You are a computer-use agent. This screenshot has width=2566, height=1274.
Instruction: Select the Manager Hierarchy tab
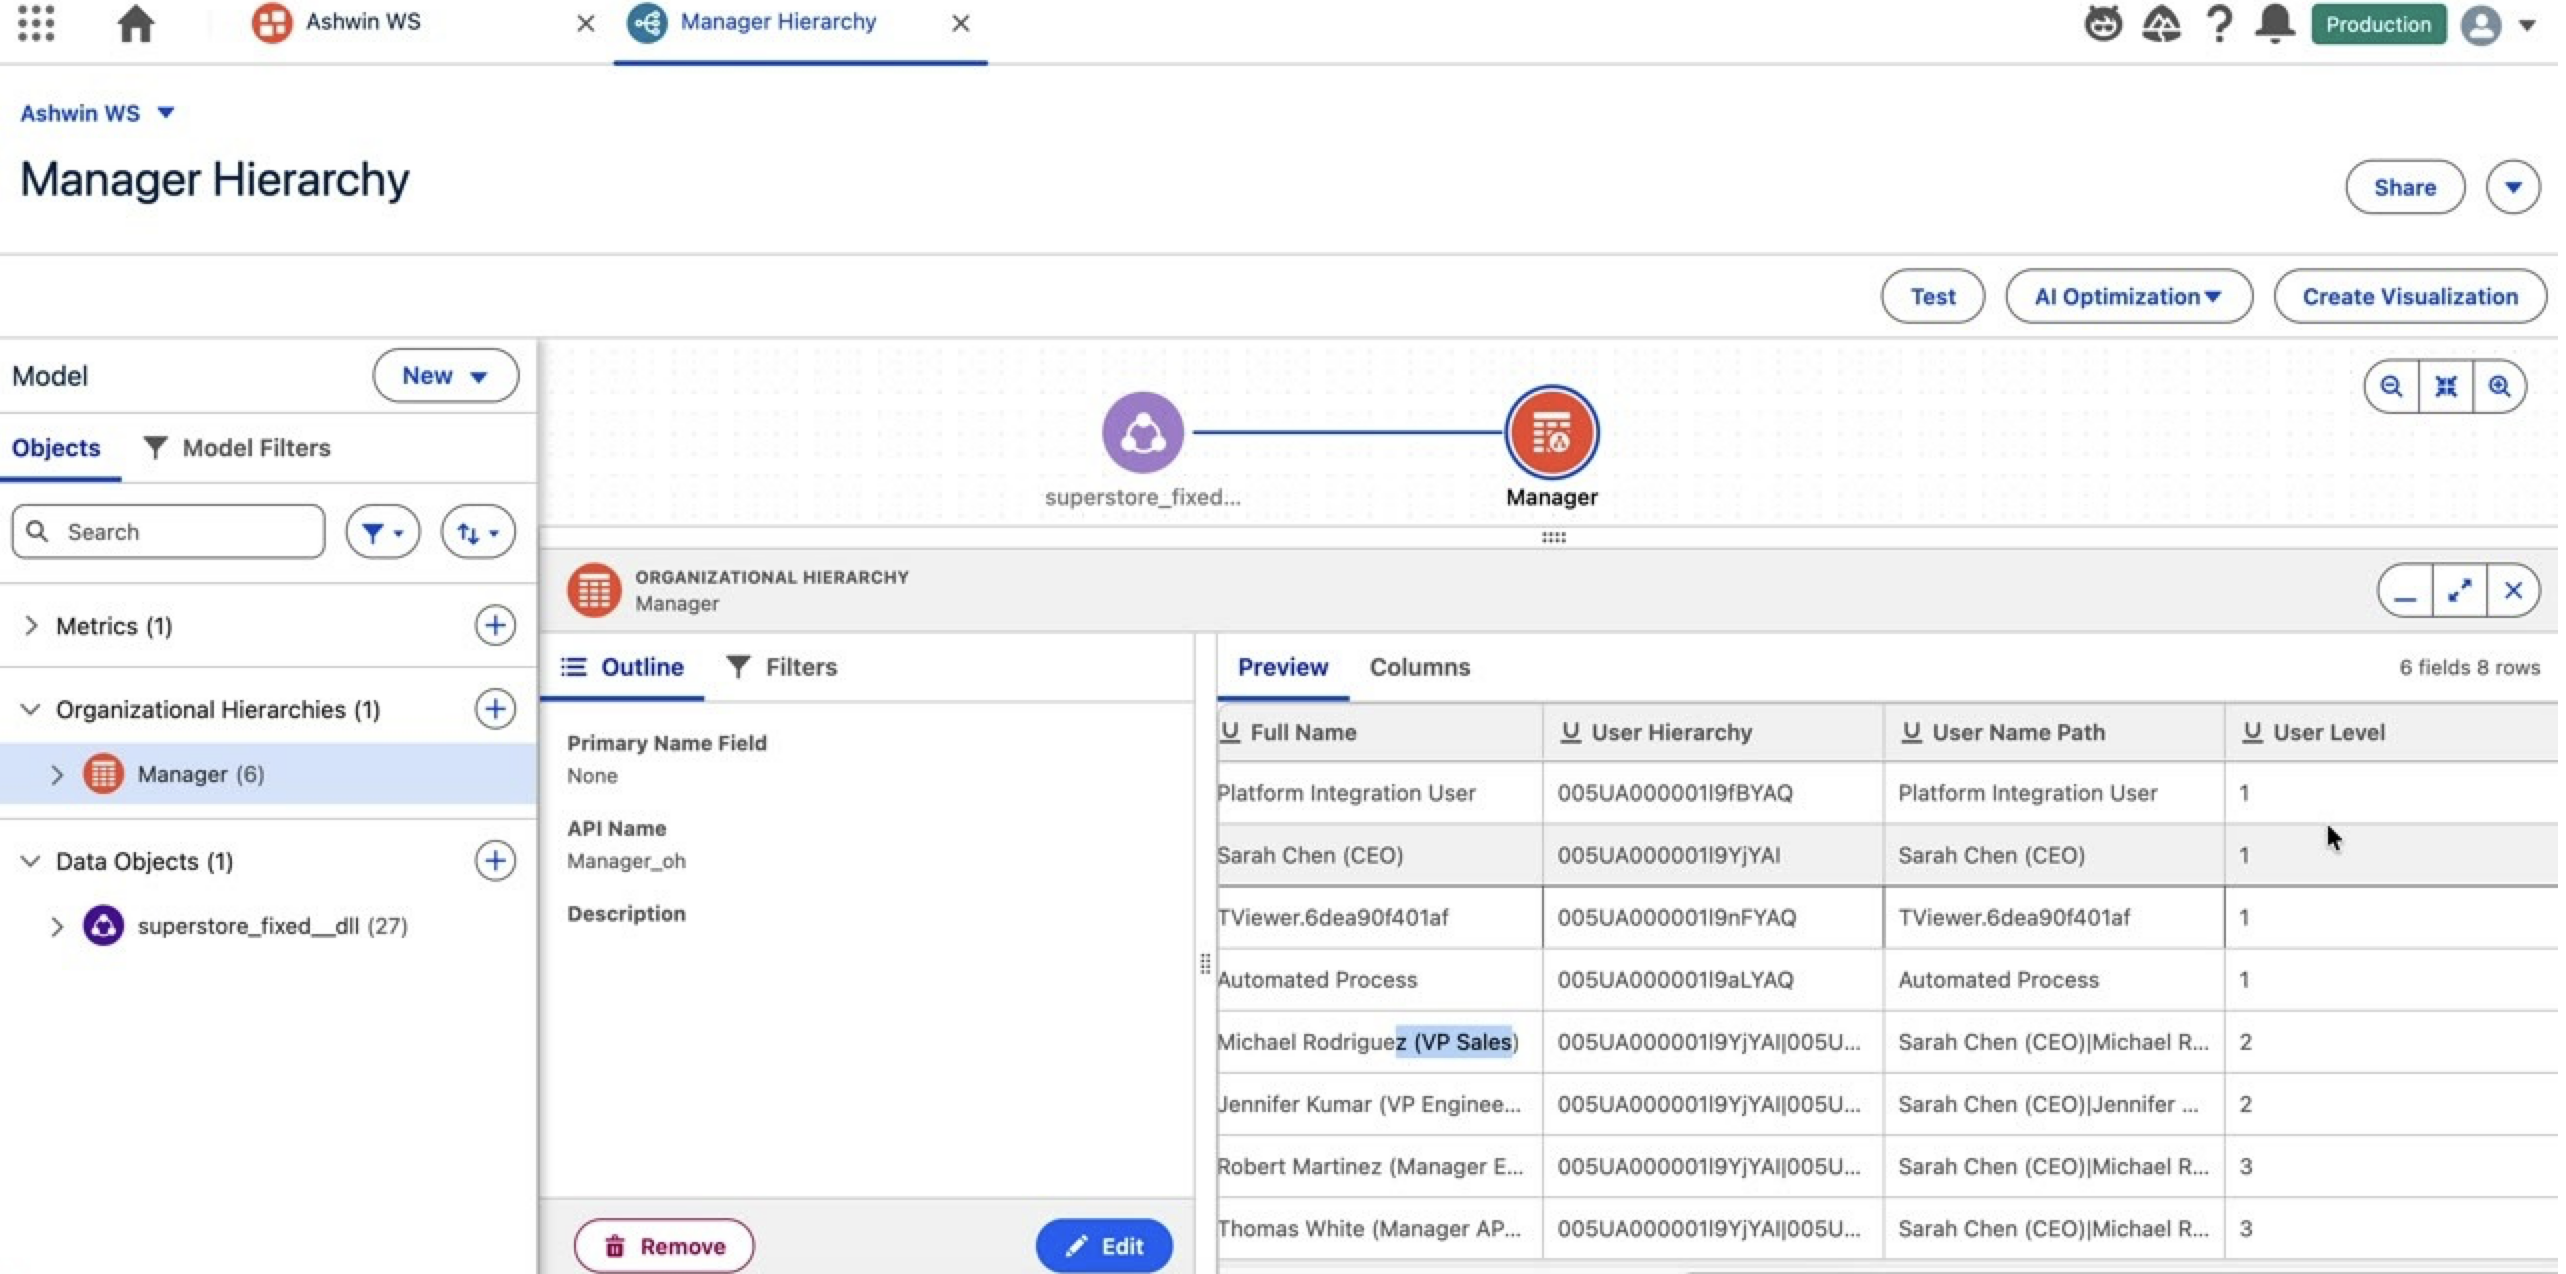pos(778,22)
